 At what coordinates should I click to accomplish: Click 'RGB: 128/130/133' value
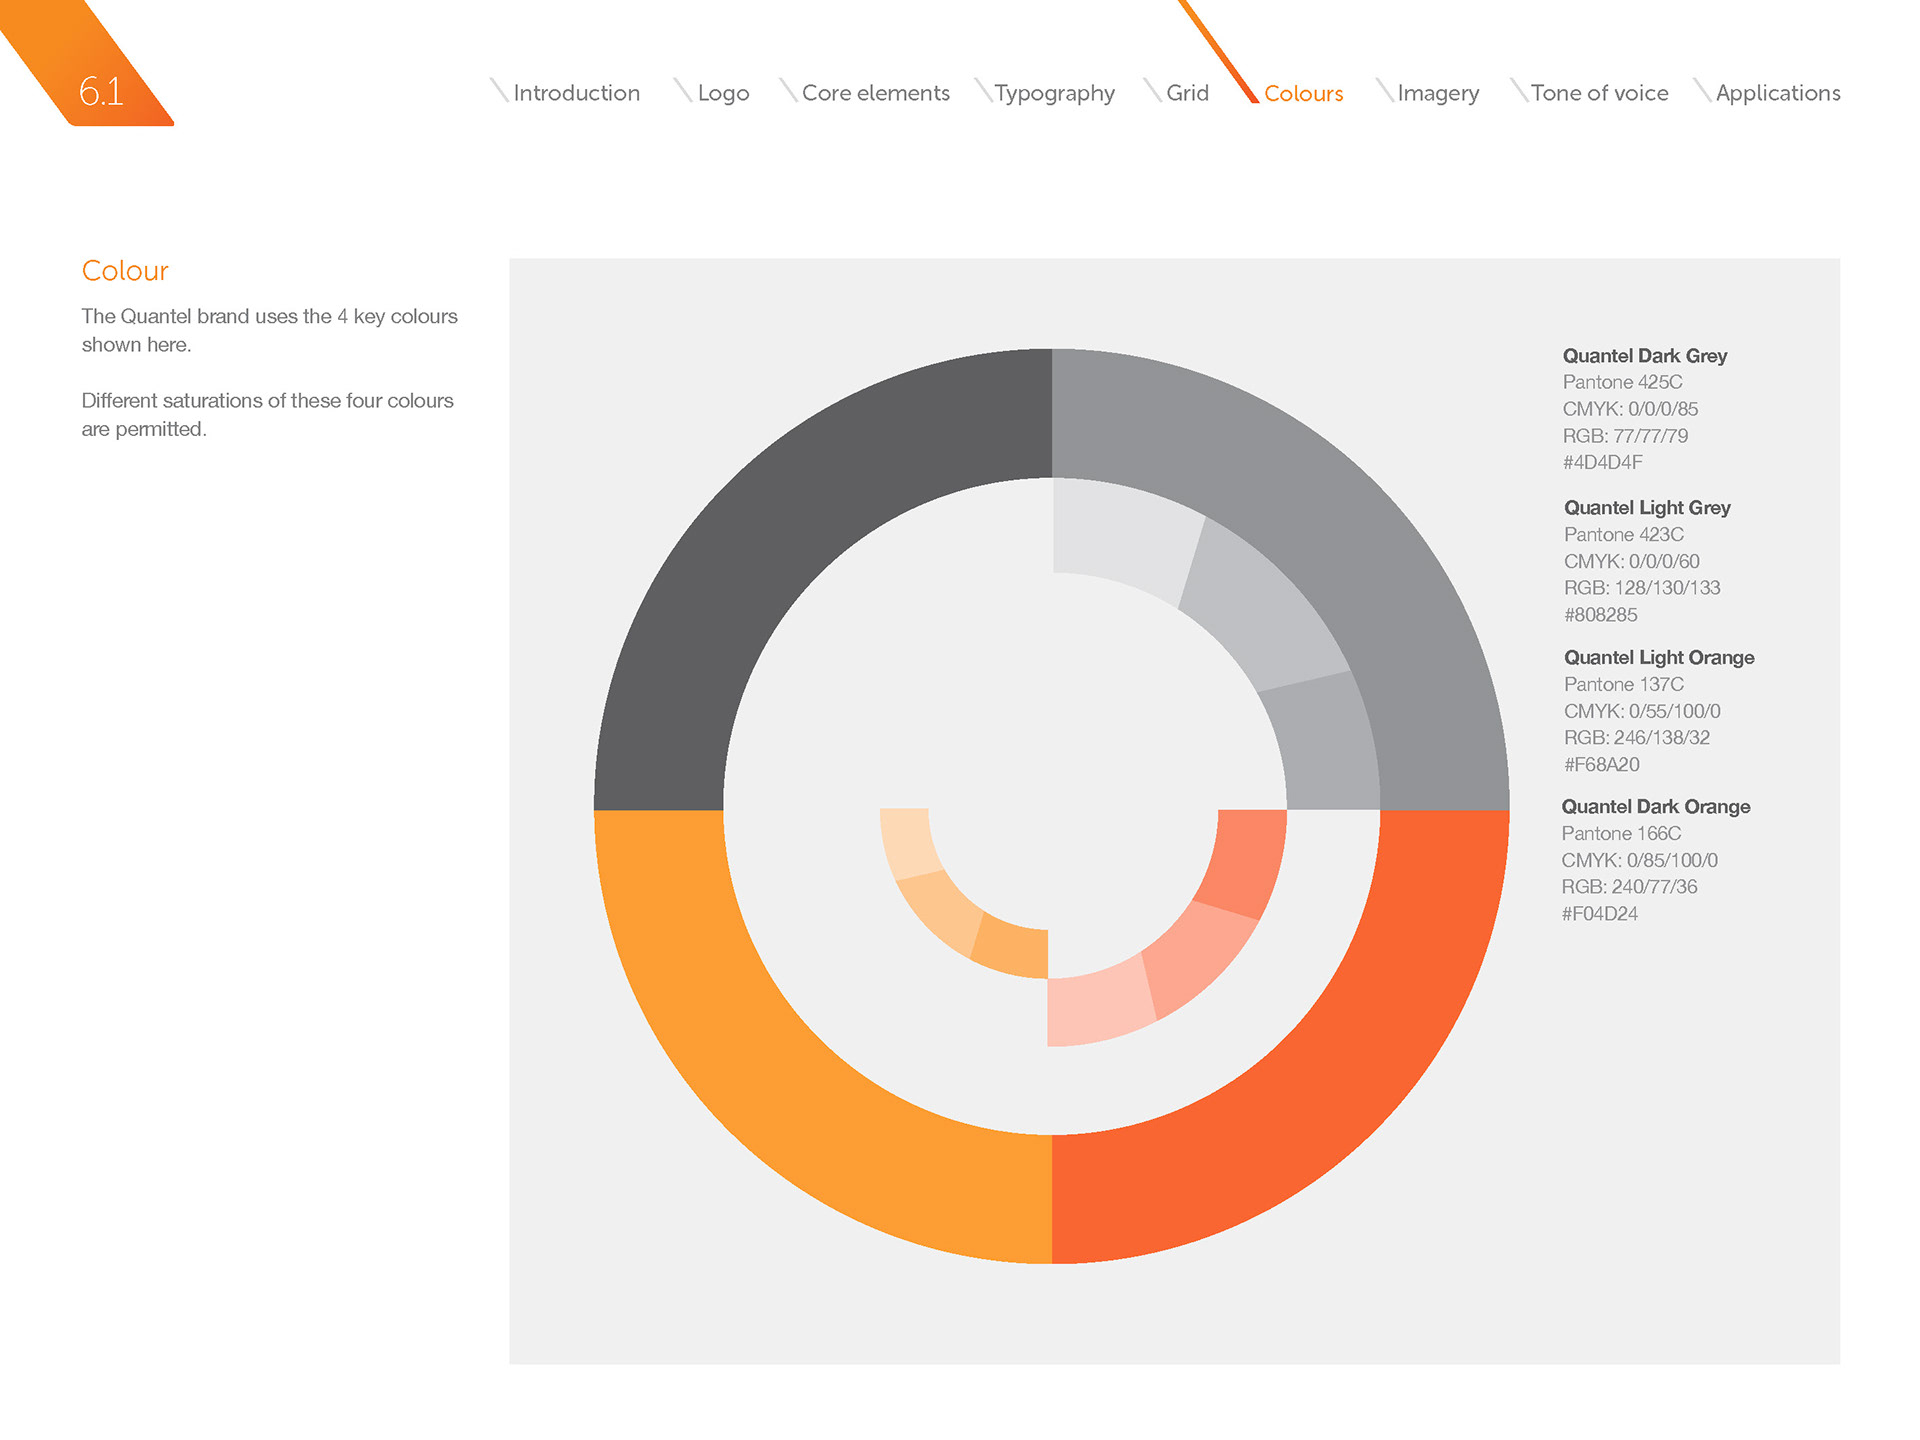(1642, 588)
